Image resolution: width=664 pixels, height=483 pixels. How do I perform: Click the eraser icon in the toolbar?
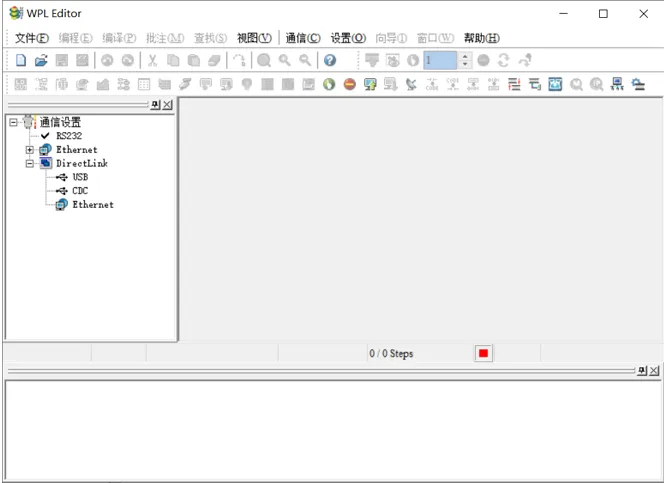tap(214, 61)
